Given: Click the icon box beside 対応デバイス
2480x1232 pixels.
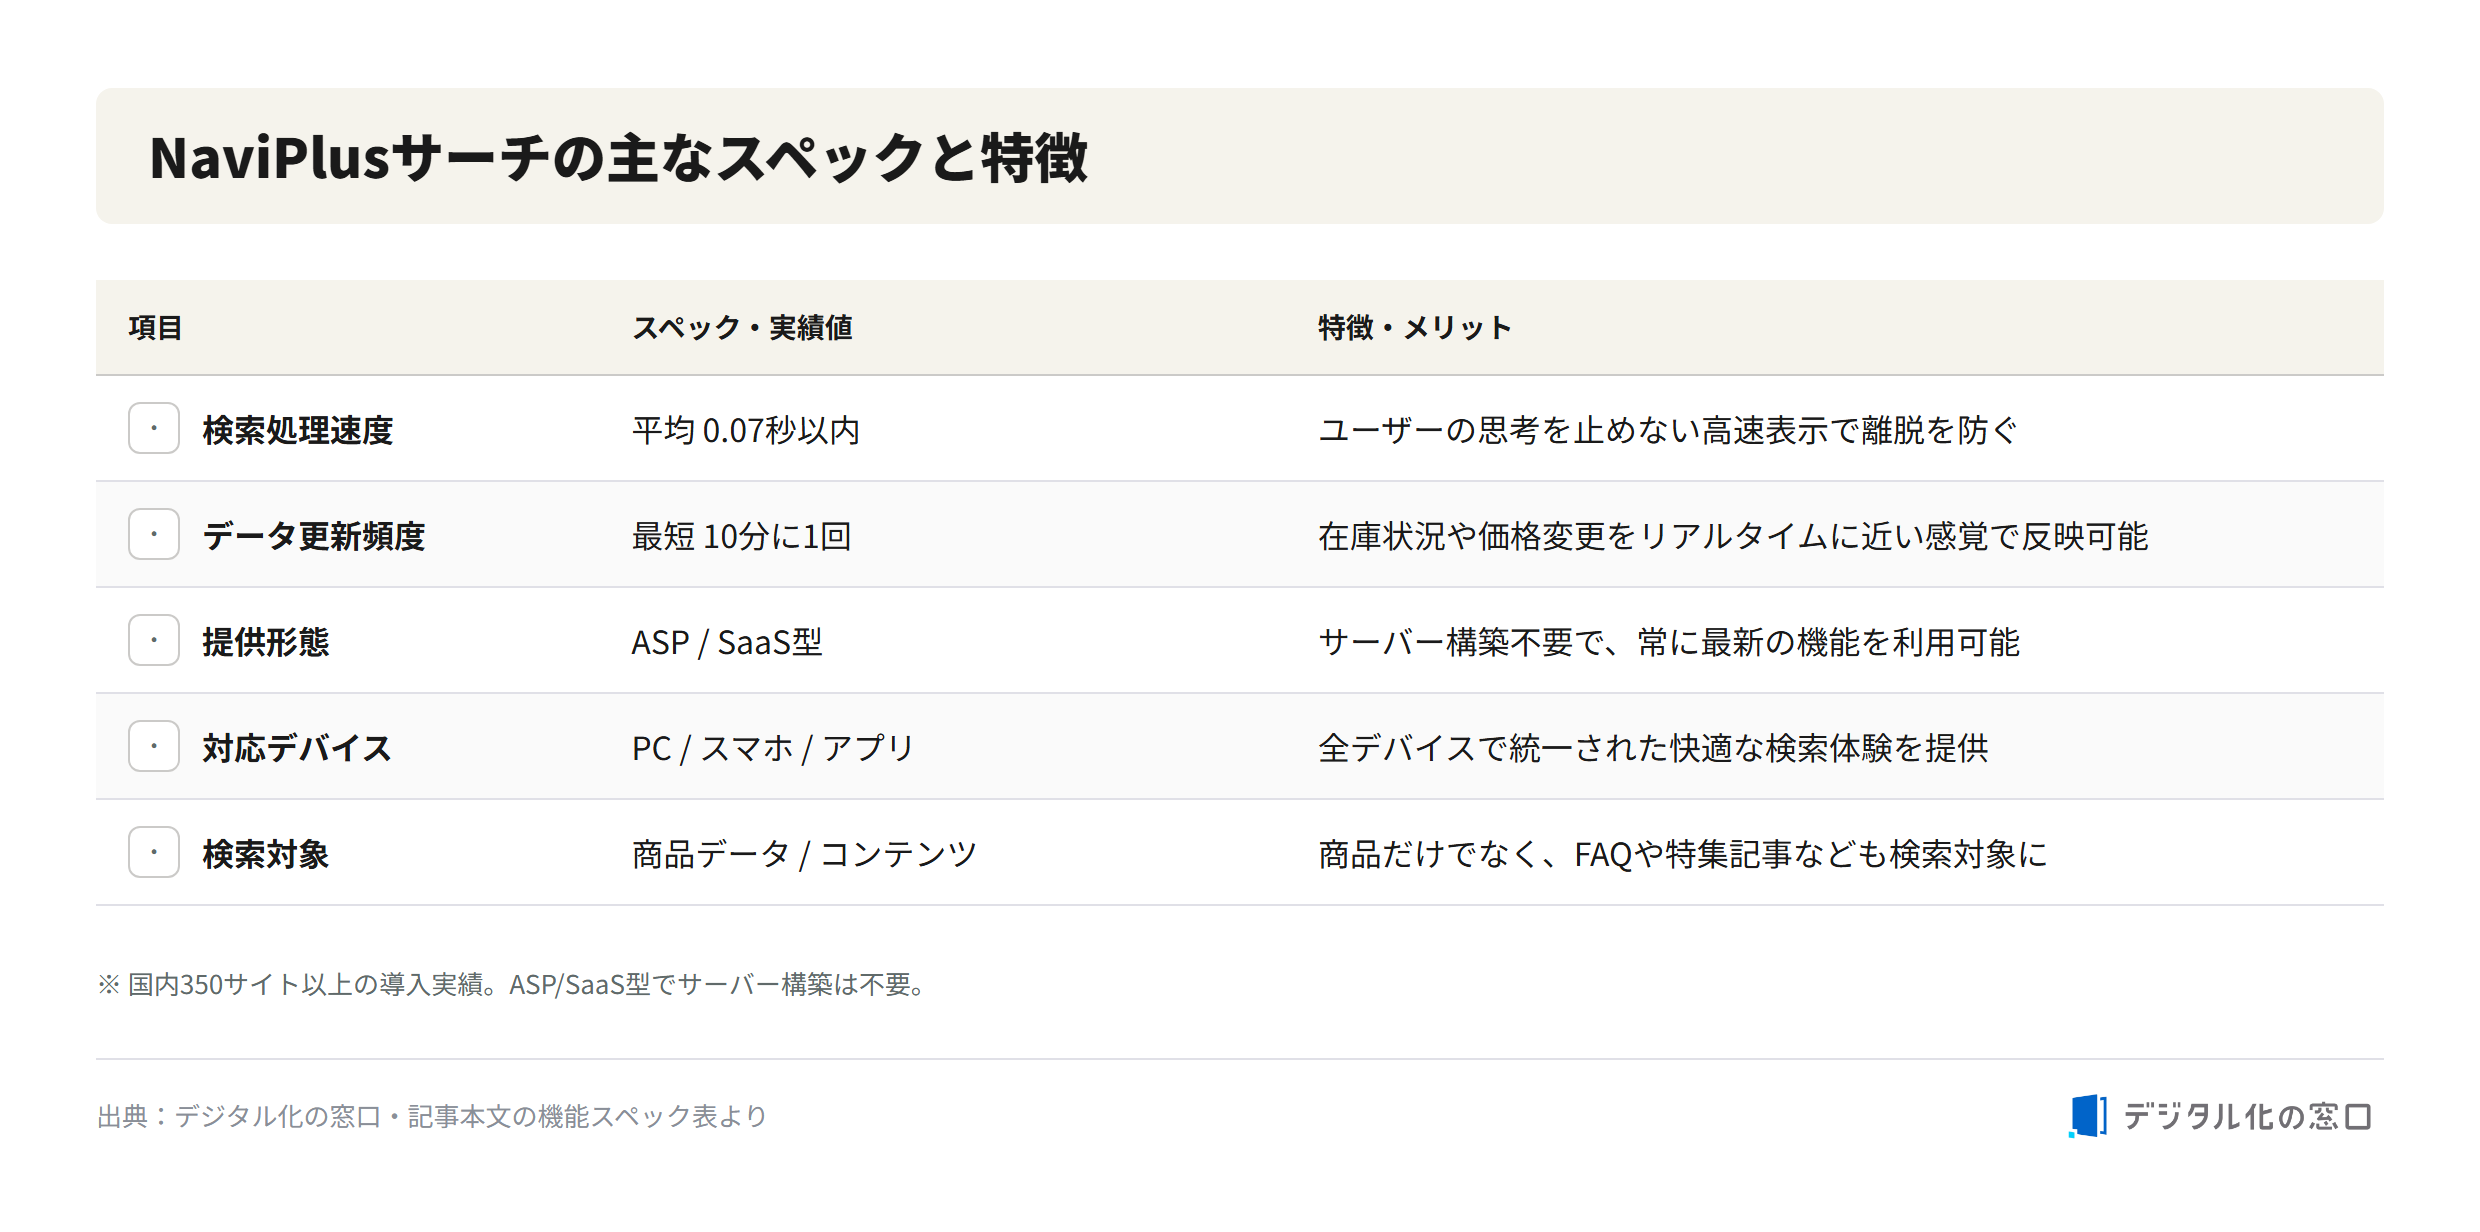Looking at the screenshot, I should [154, 746].
